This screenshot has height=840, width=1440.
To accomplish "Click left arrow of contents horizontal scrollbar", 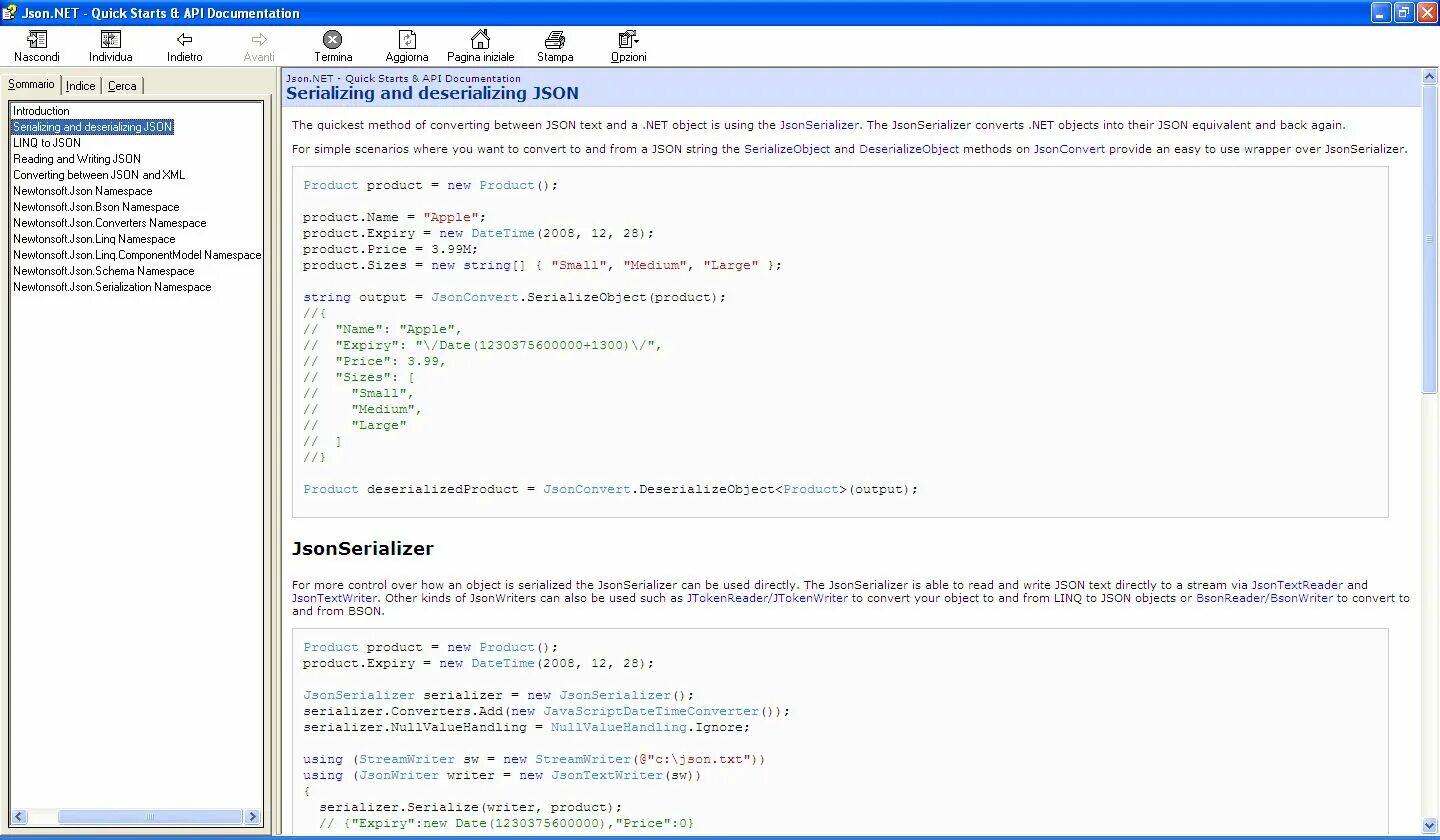I will pyautogui.click(x=19, y=817).
